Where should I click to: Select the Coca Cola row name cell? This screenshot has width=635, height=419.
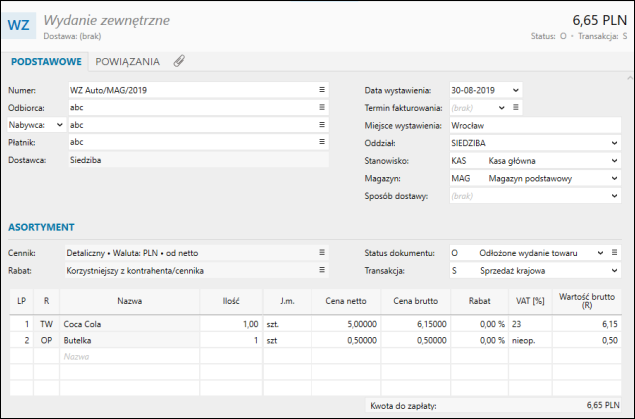click(126, 324)
